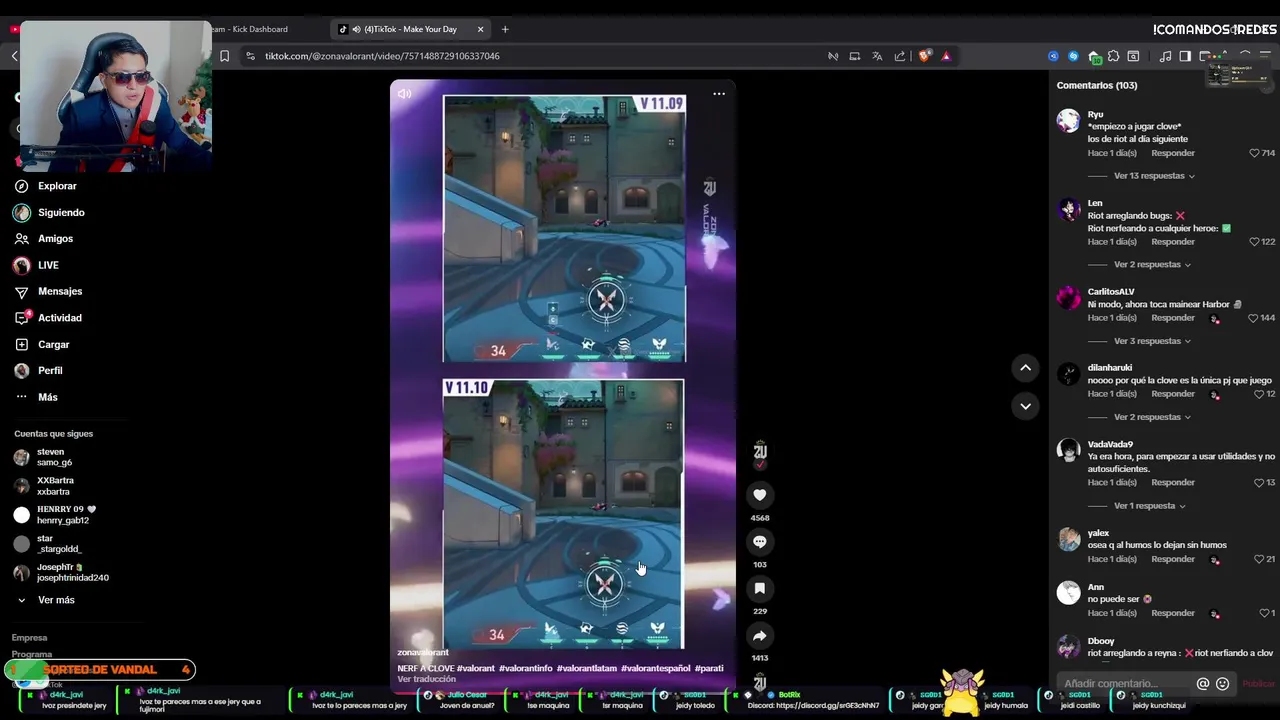Screen dimensions: 1280x720
Task: Like dilanharuki's comment heart
Action: [x=1259, y=394]
